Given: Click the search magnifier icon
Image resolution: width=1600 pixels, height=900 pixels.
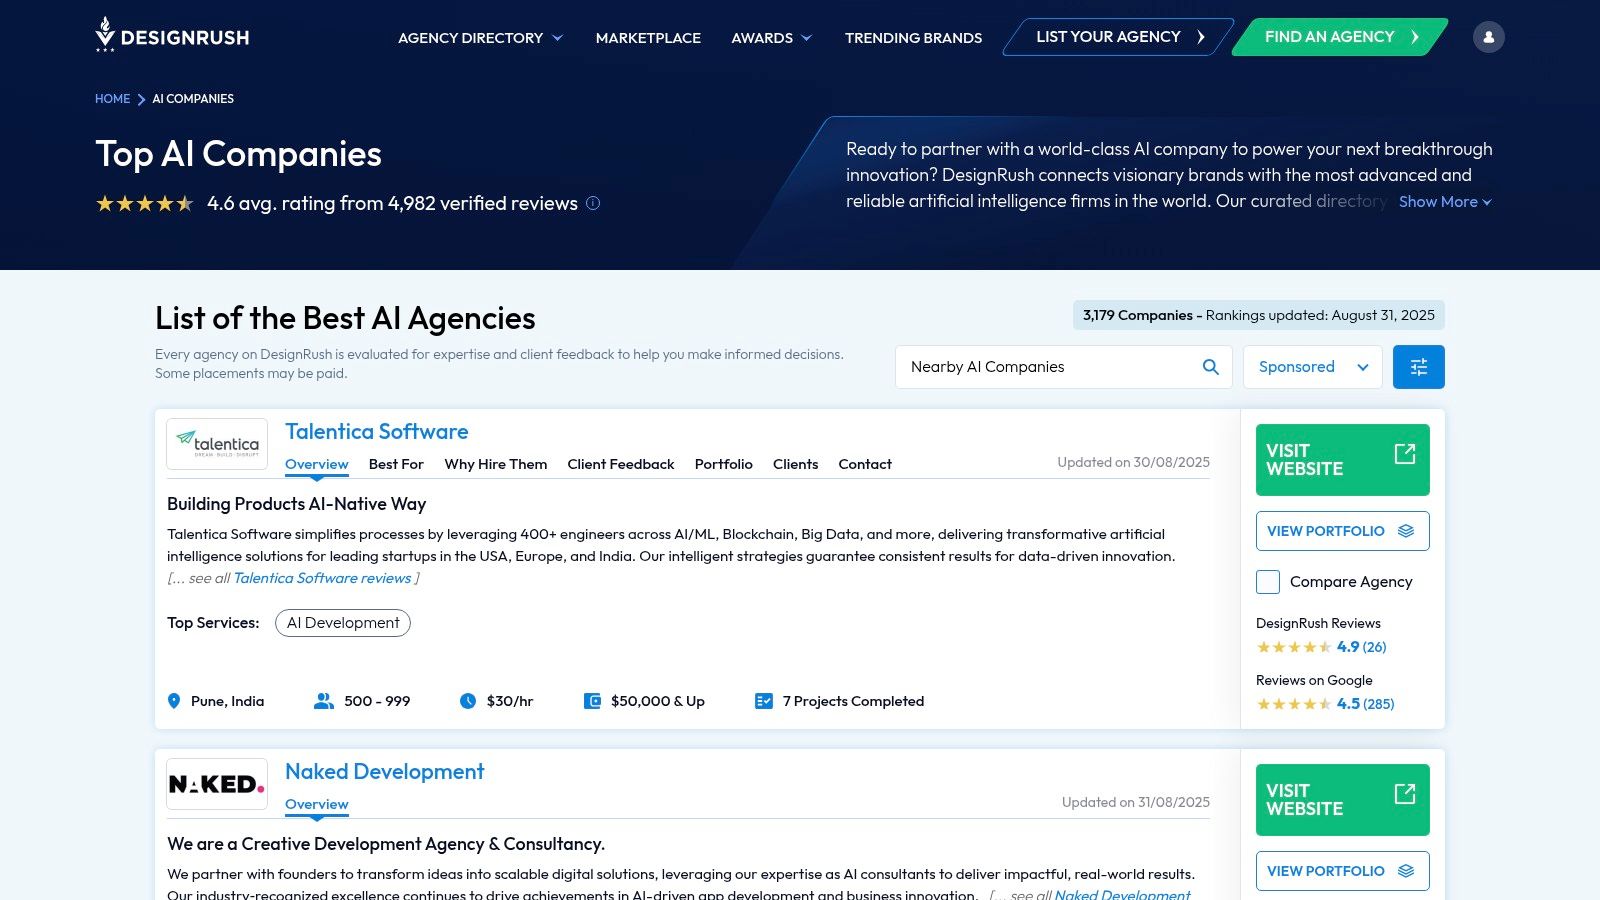Looking at the screenshot, I should pyautogui.click(x=1210, y=367).
